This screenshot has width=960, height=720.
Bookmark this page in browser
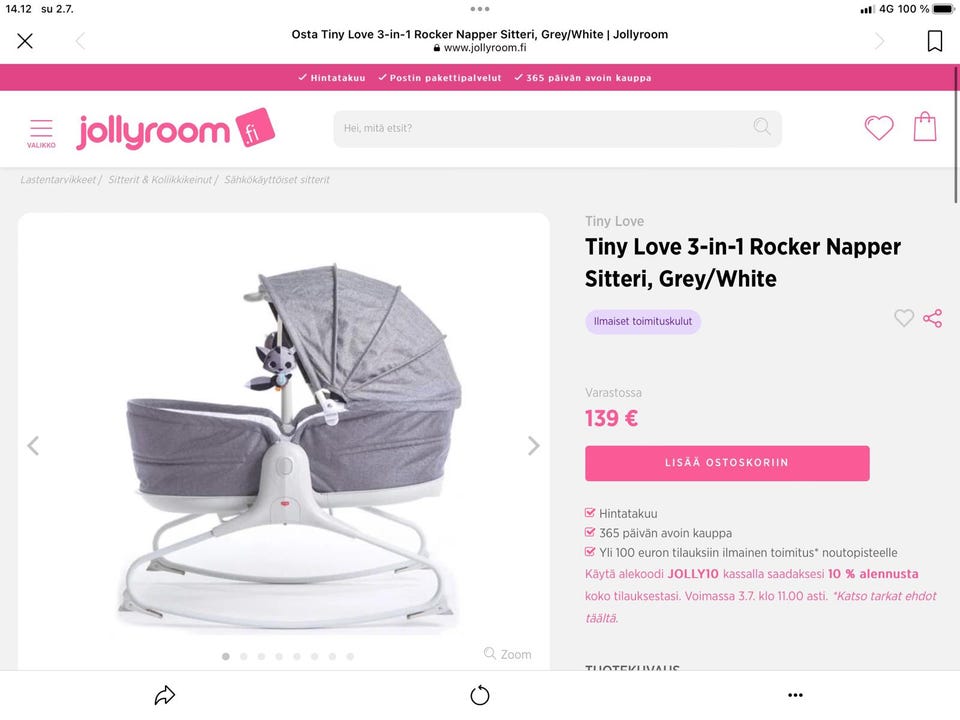[934, 41]
